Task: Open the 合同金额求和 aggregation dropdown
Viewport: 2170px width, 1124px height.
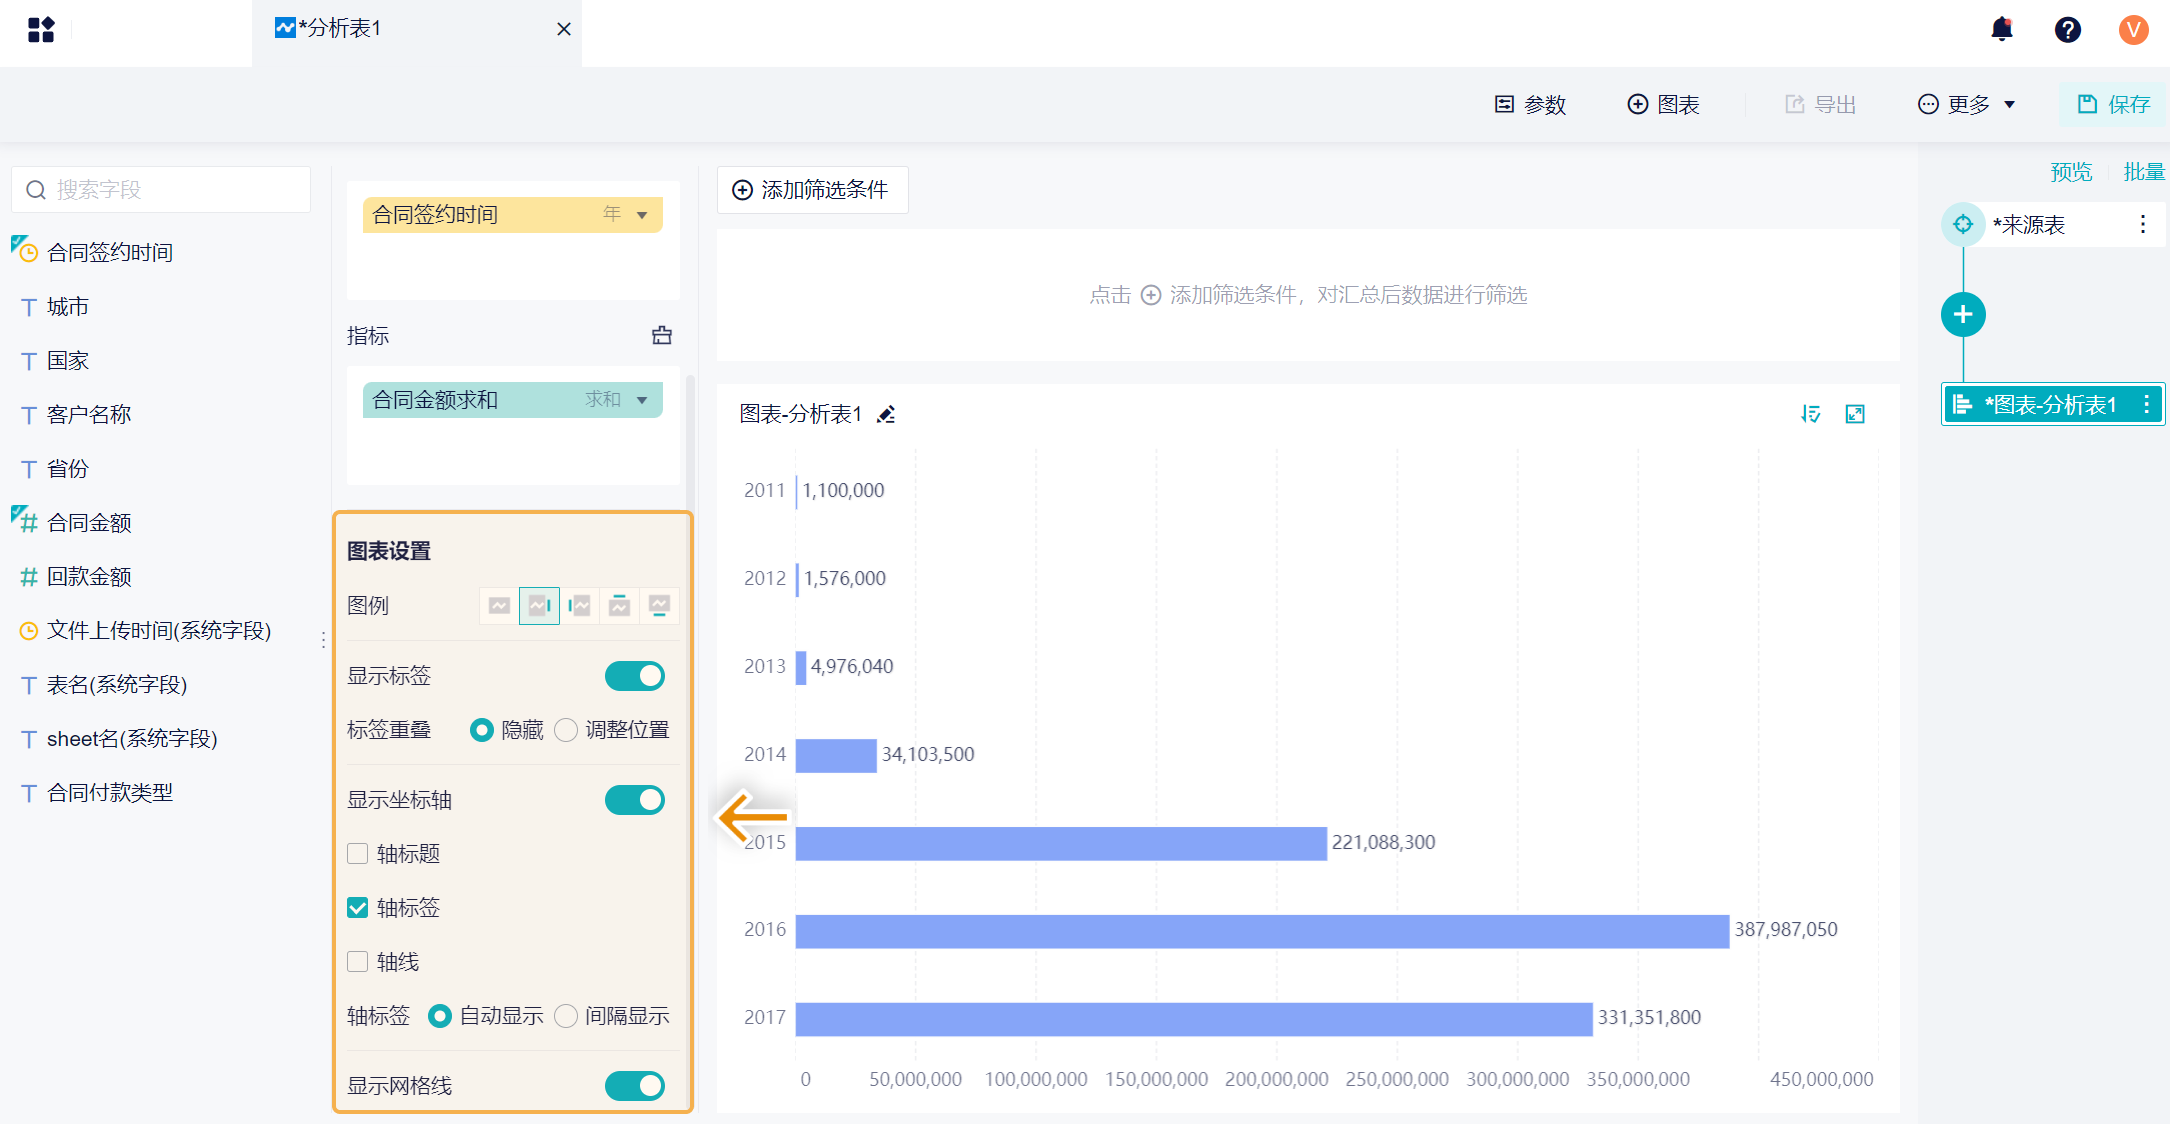Action: 642,400
